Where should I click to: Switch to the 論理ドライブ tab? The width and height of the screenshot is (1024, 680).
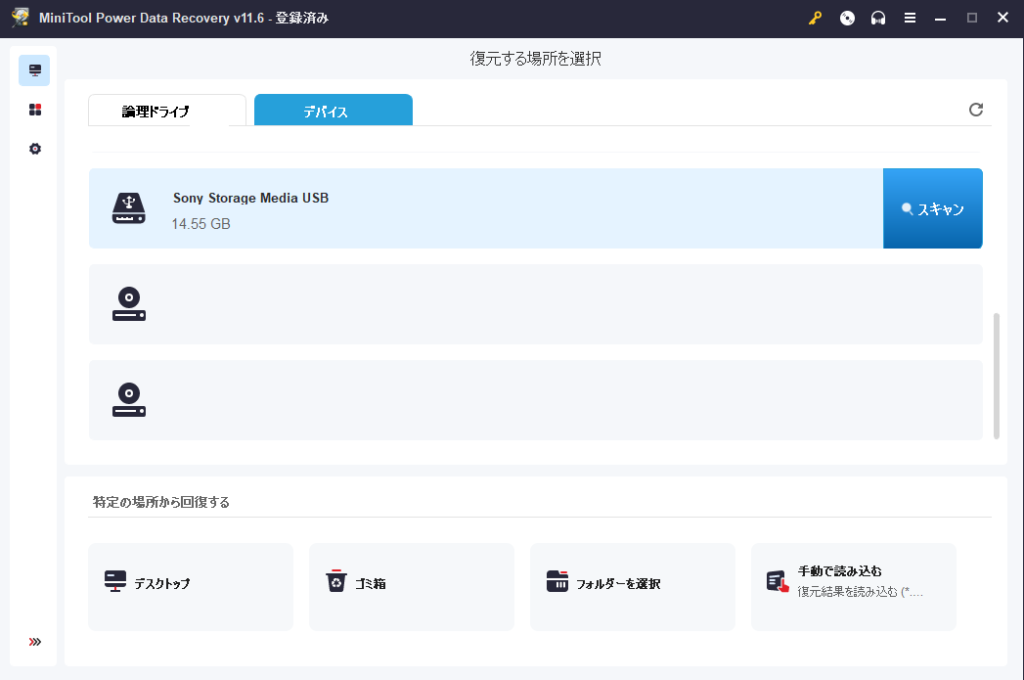click(167, 110)
